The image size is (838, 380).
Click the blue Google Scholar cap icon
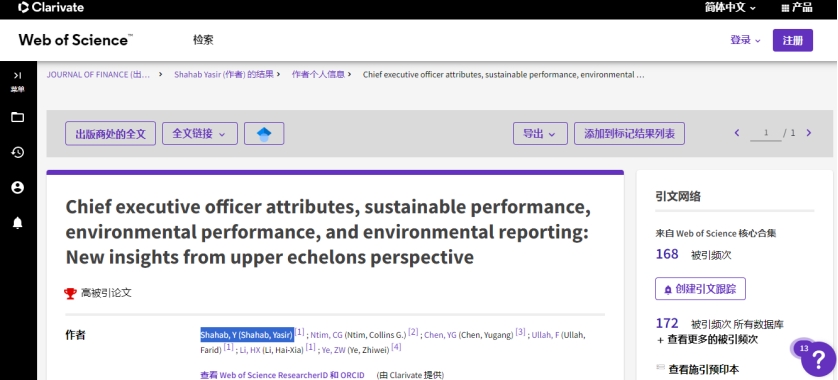coord(264,134)
